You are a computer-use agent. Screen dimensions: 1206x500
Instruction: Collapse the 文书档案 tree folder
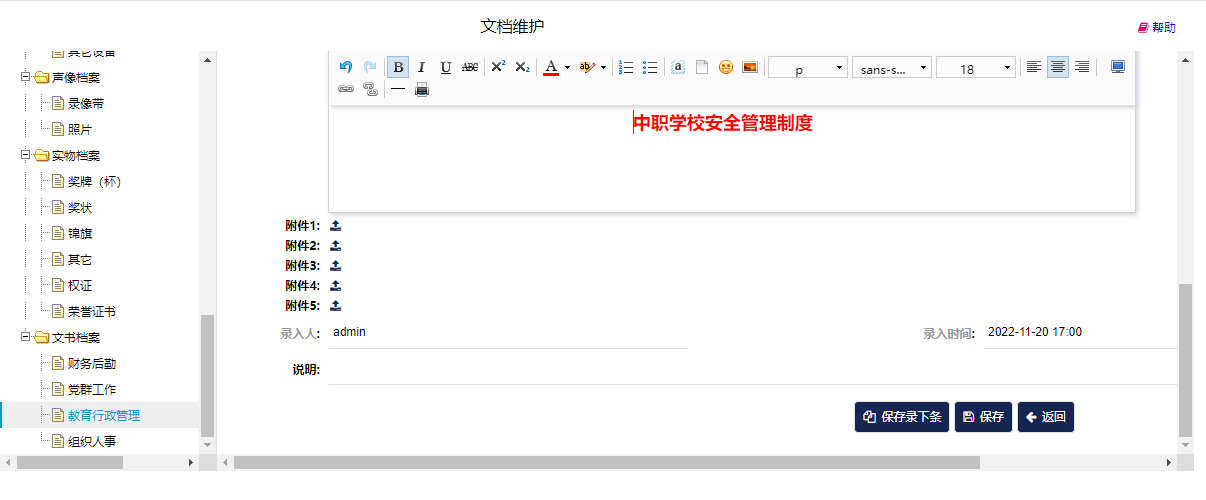pyautogui.click(x=26, y=337)
